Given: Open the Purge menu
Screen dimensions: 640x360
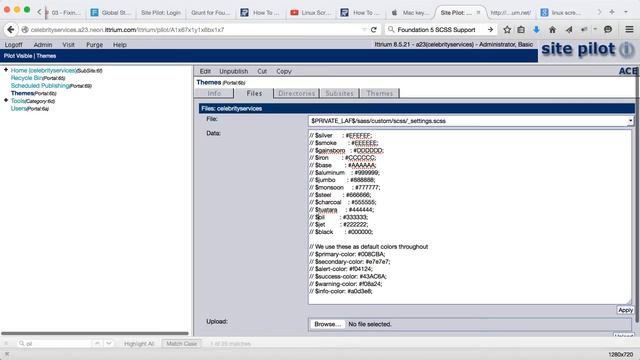Looking at the screenshot, I should click(94, 45).
